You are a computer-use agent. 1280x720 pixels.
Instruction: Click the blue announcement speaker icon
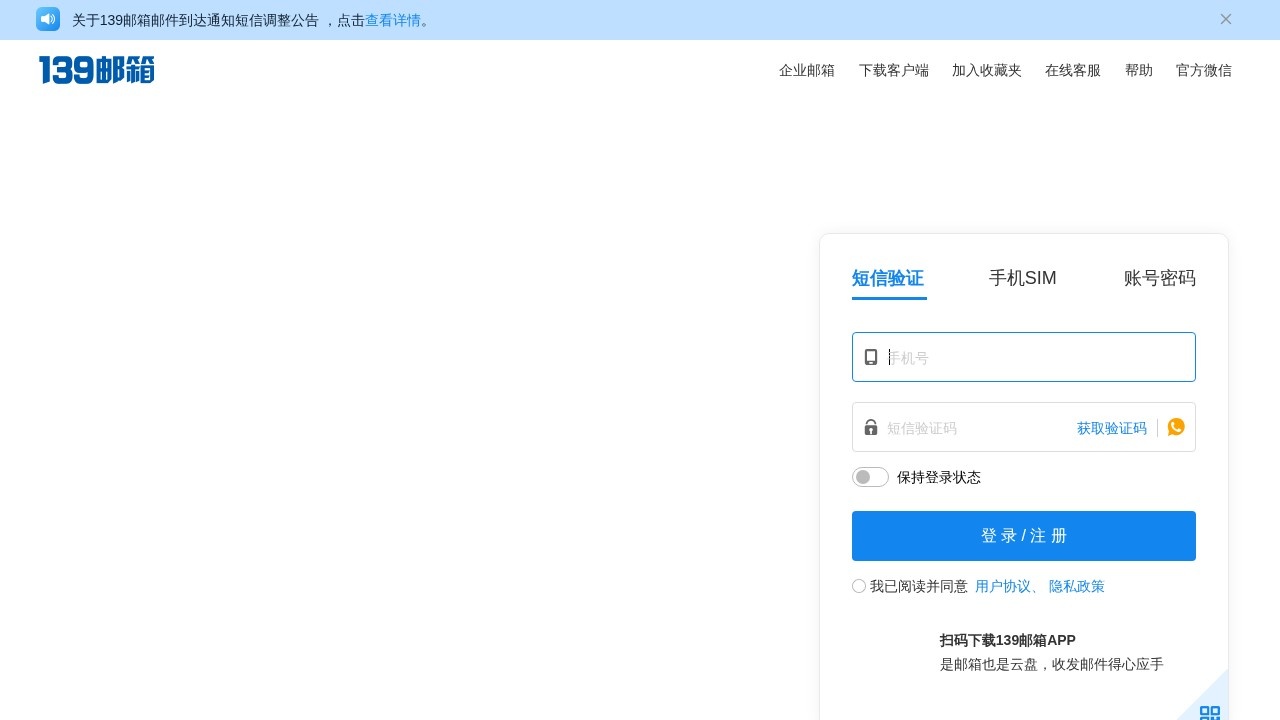click(47, 19)
